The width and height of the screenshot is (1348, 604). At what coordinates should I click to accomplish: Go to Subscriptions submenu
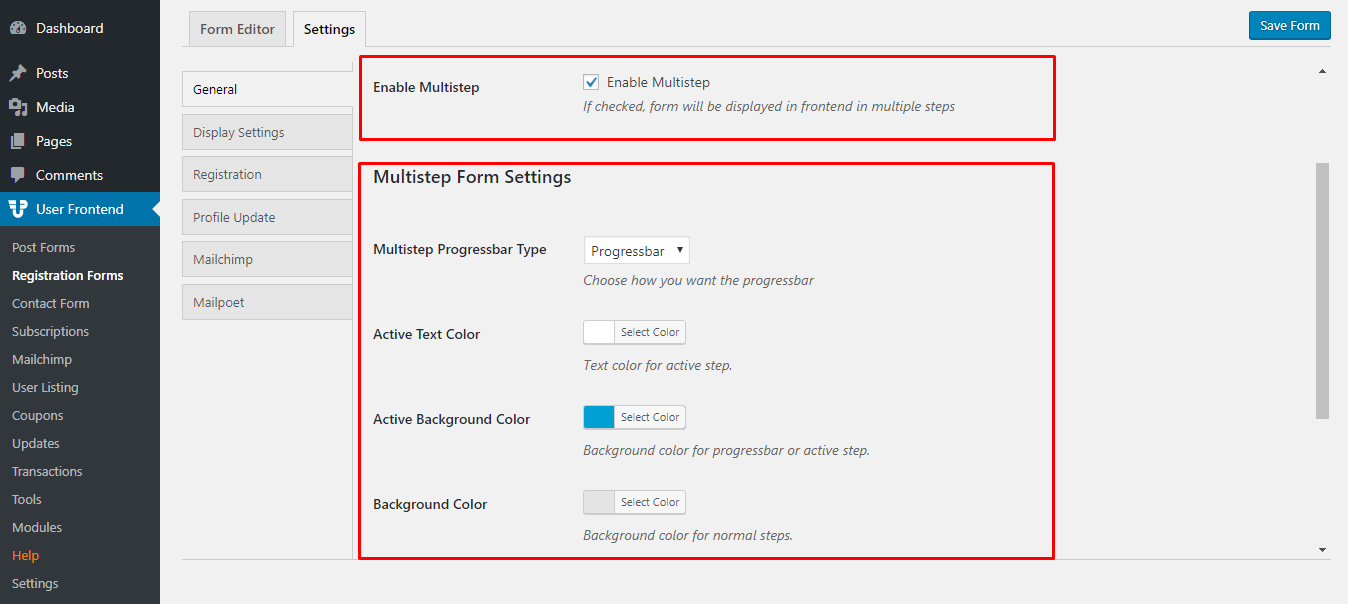51,331
